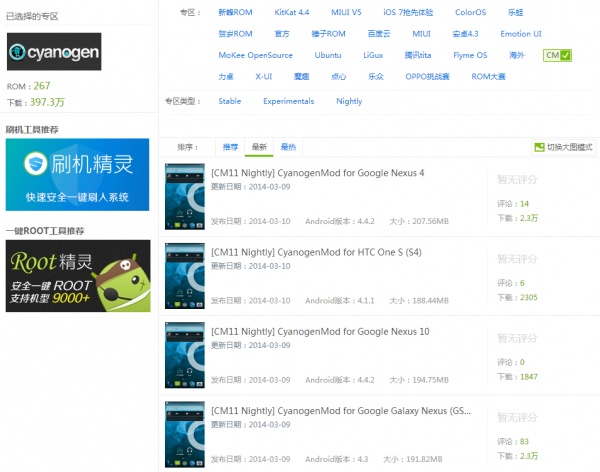This screenshot has width=600, height=472.
Task: Switch to the 最热 sort tab
Action: [x=288, y=147]
